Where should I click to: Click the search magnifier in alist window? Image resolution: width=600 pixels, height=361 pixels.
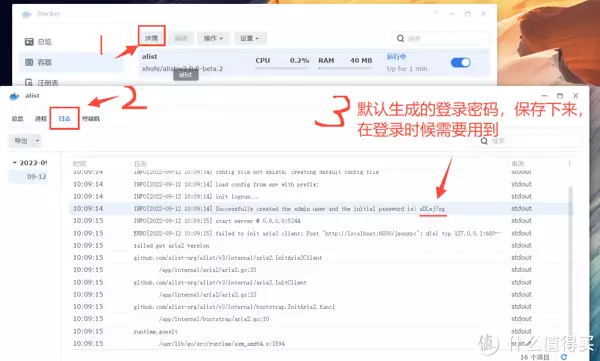(484, 141)
